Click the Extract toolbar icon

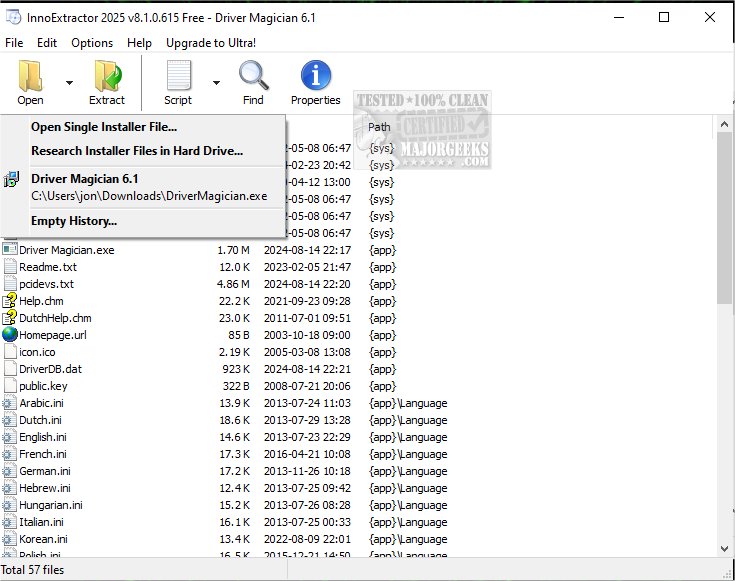(107, 76)
